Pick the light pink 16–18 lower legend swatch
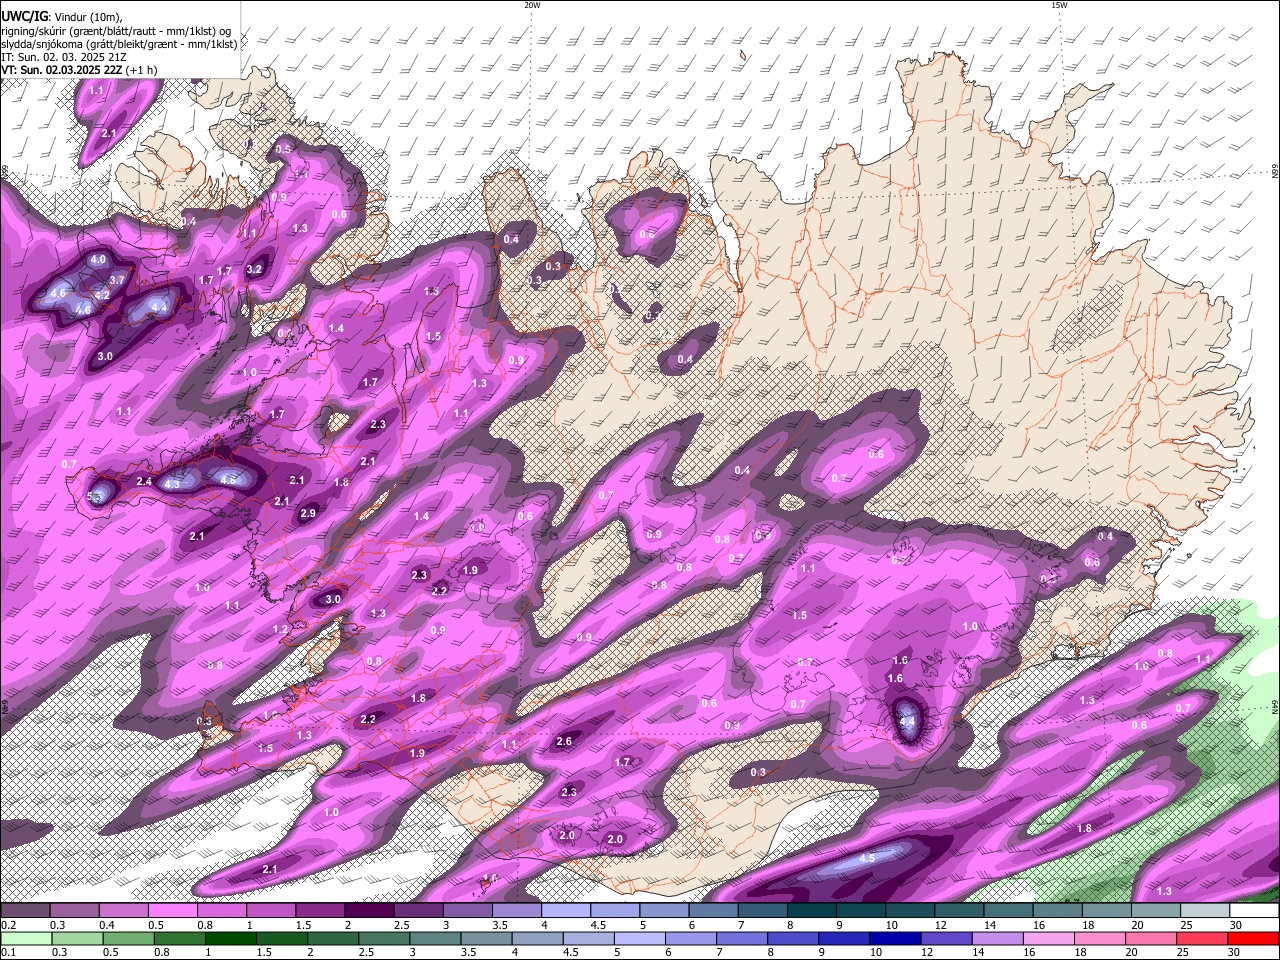The image size is (1280, 960). [1049, 939]
